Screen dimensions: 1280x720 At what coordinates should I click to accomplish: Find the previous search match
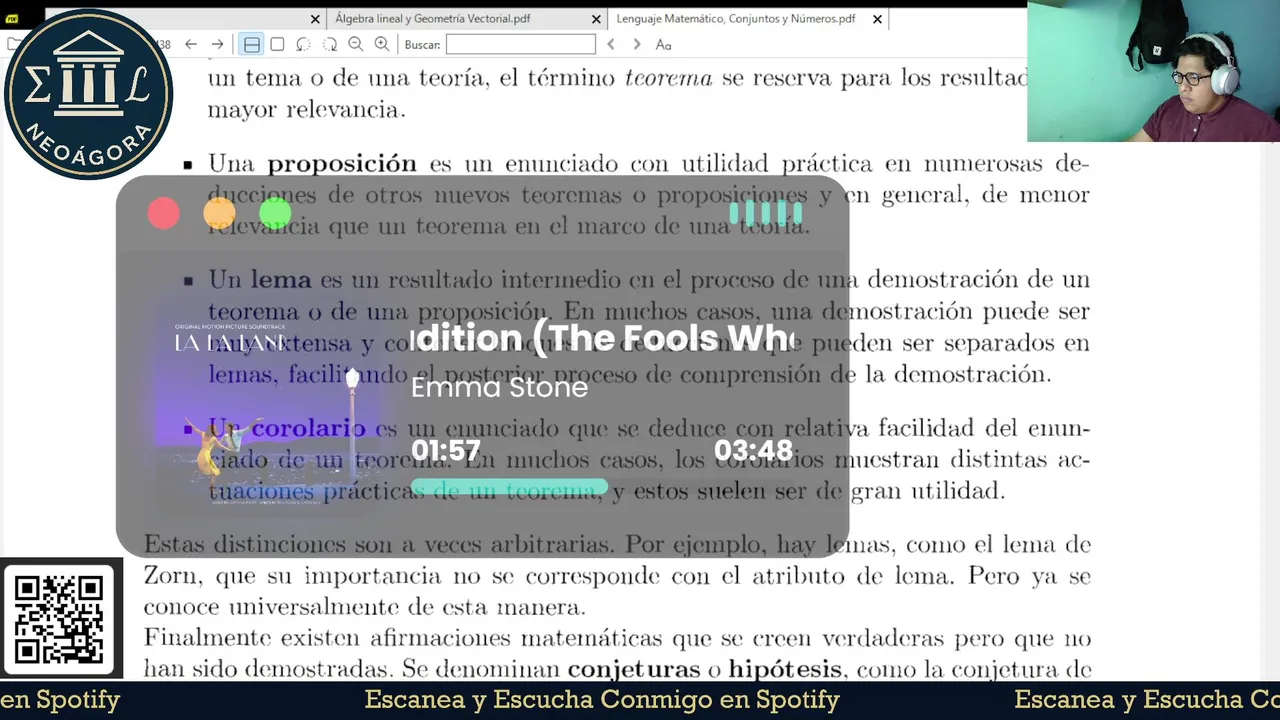coord(611,44)
